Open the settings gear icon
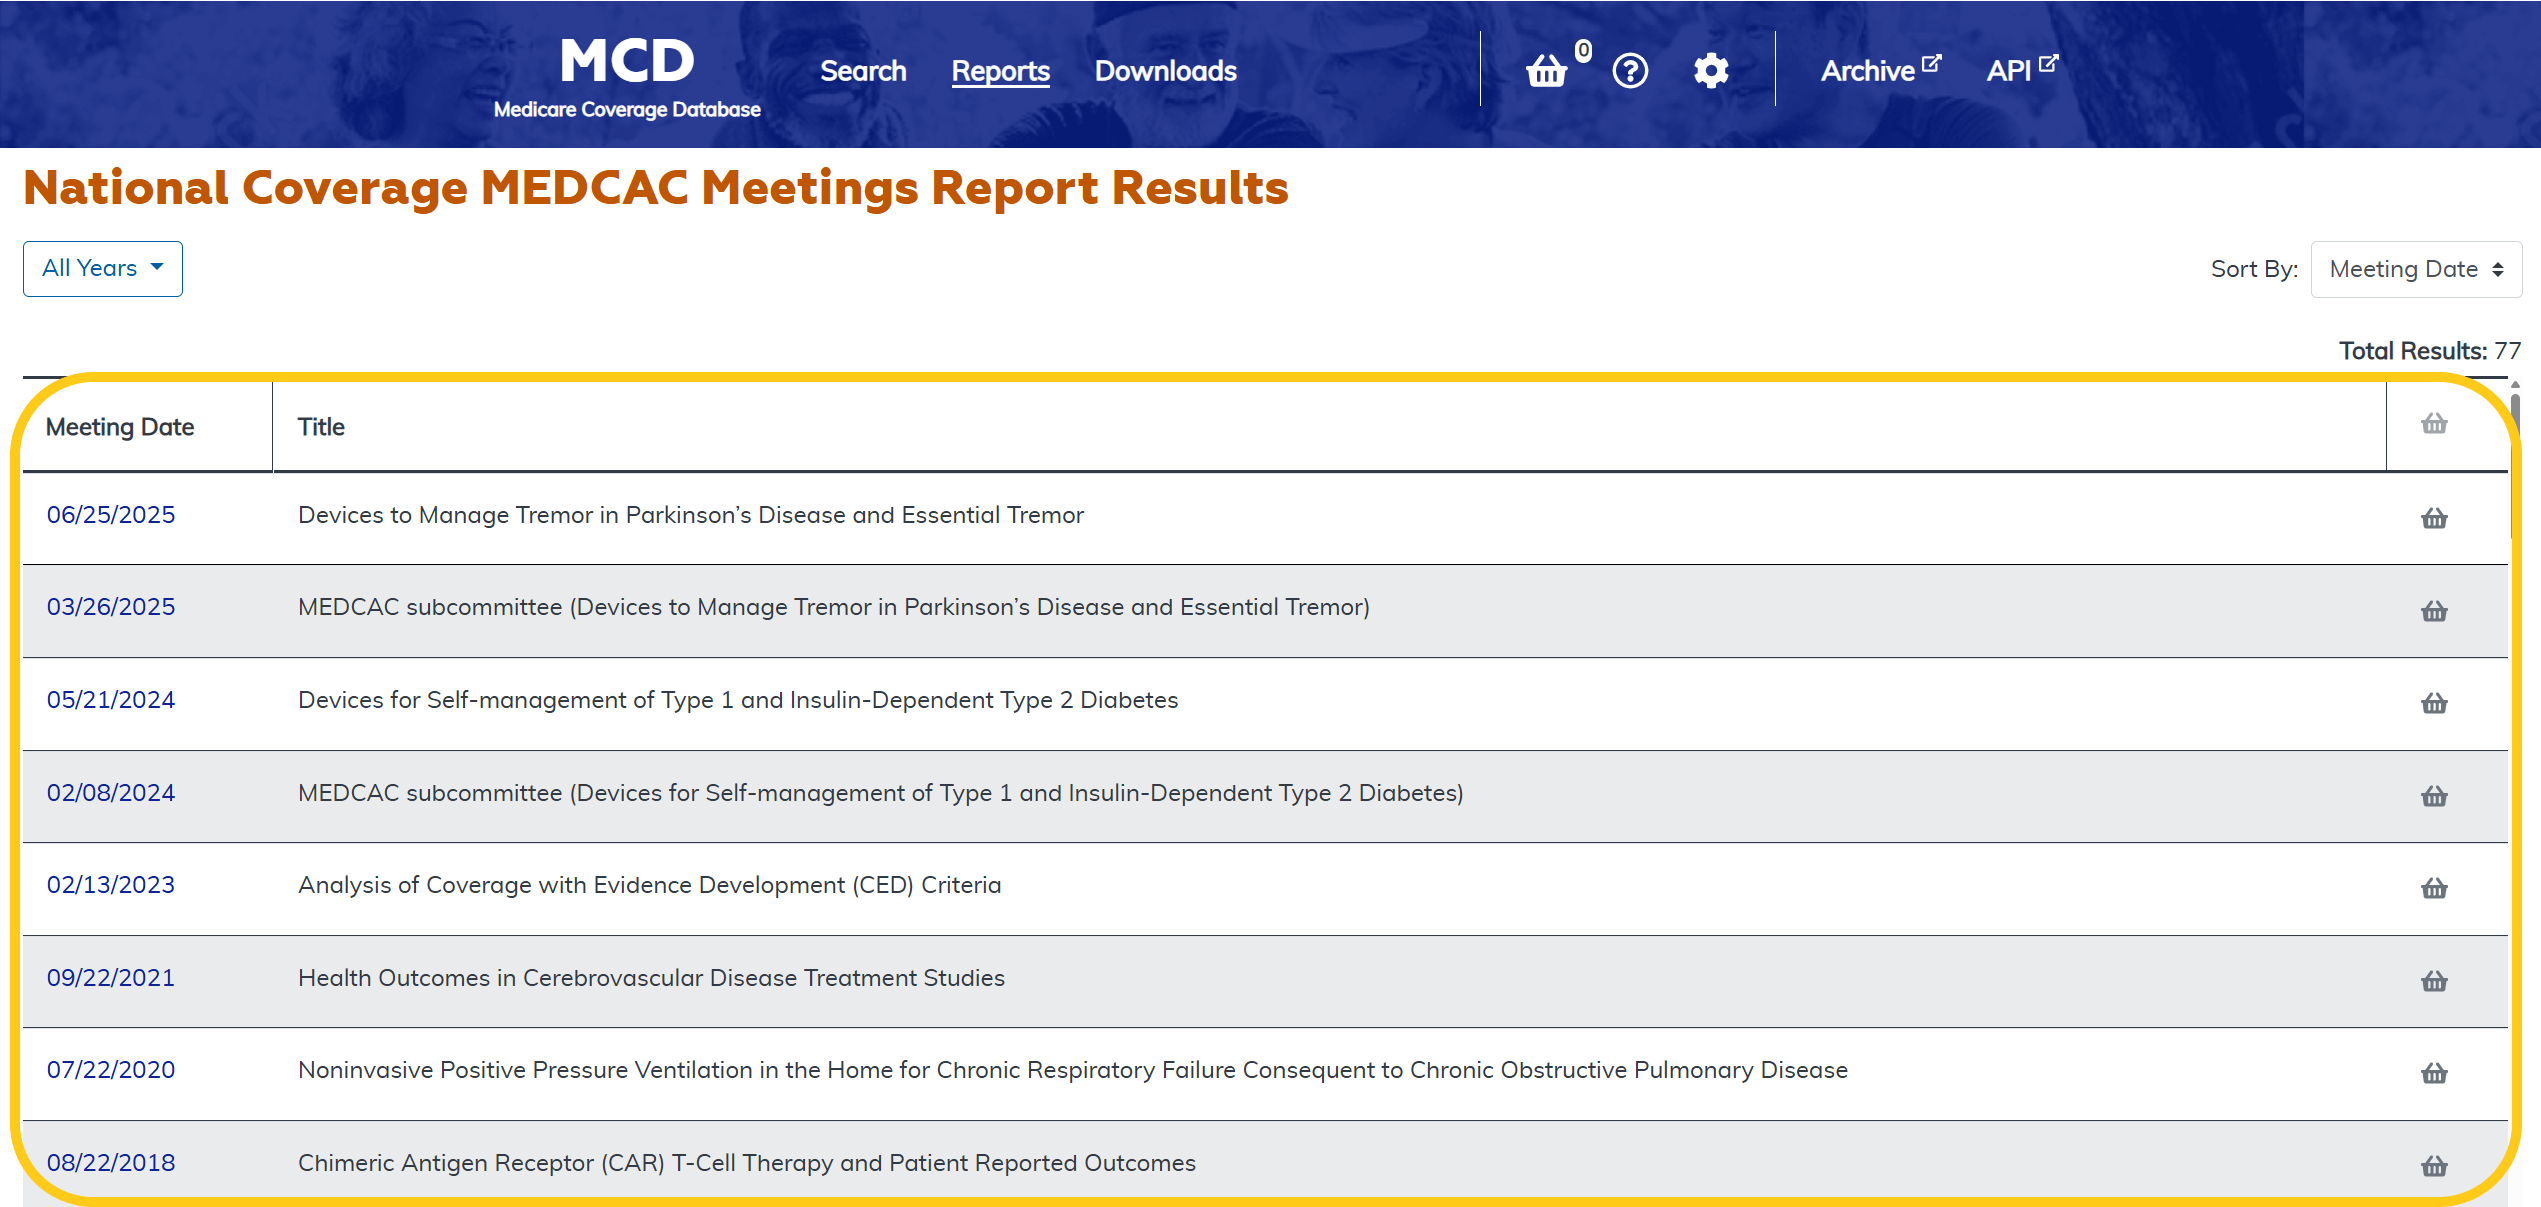This screenshot has height=1207, width=2541. tap(1711, 71)
